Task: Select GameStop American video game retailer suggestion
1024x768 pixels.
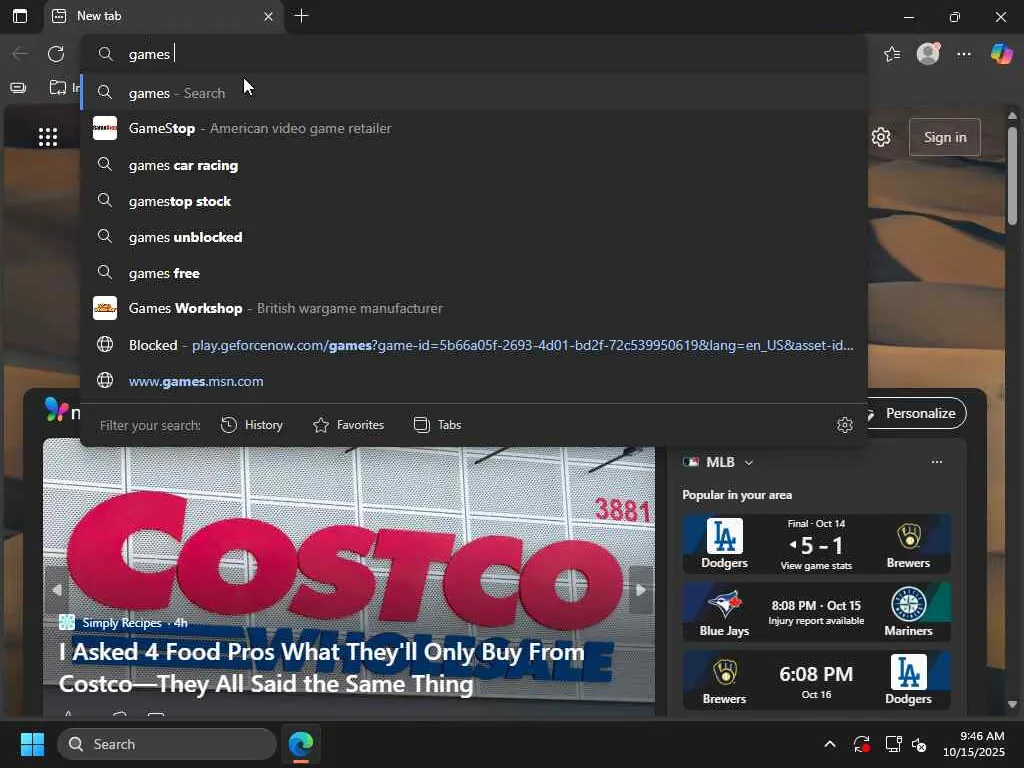Action: [474, 129]
